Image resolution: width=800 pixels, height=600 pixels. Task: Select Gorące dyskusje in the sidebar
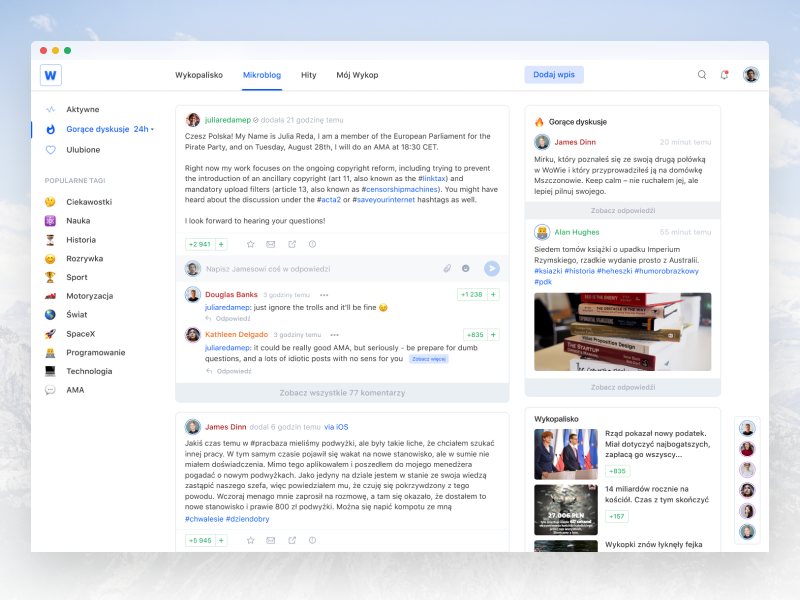point(97,129)
